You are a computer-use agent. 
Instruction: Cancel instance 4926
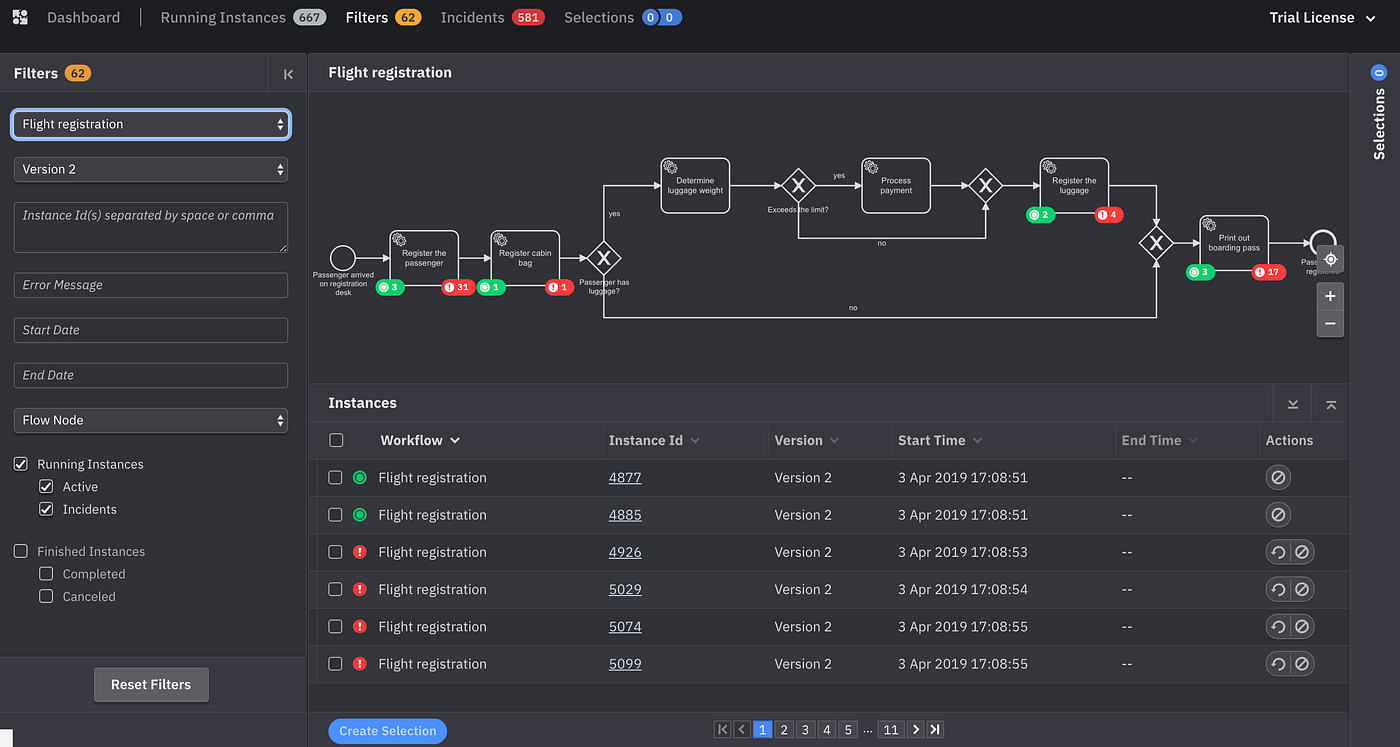(x=1302, y=552)
